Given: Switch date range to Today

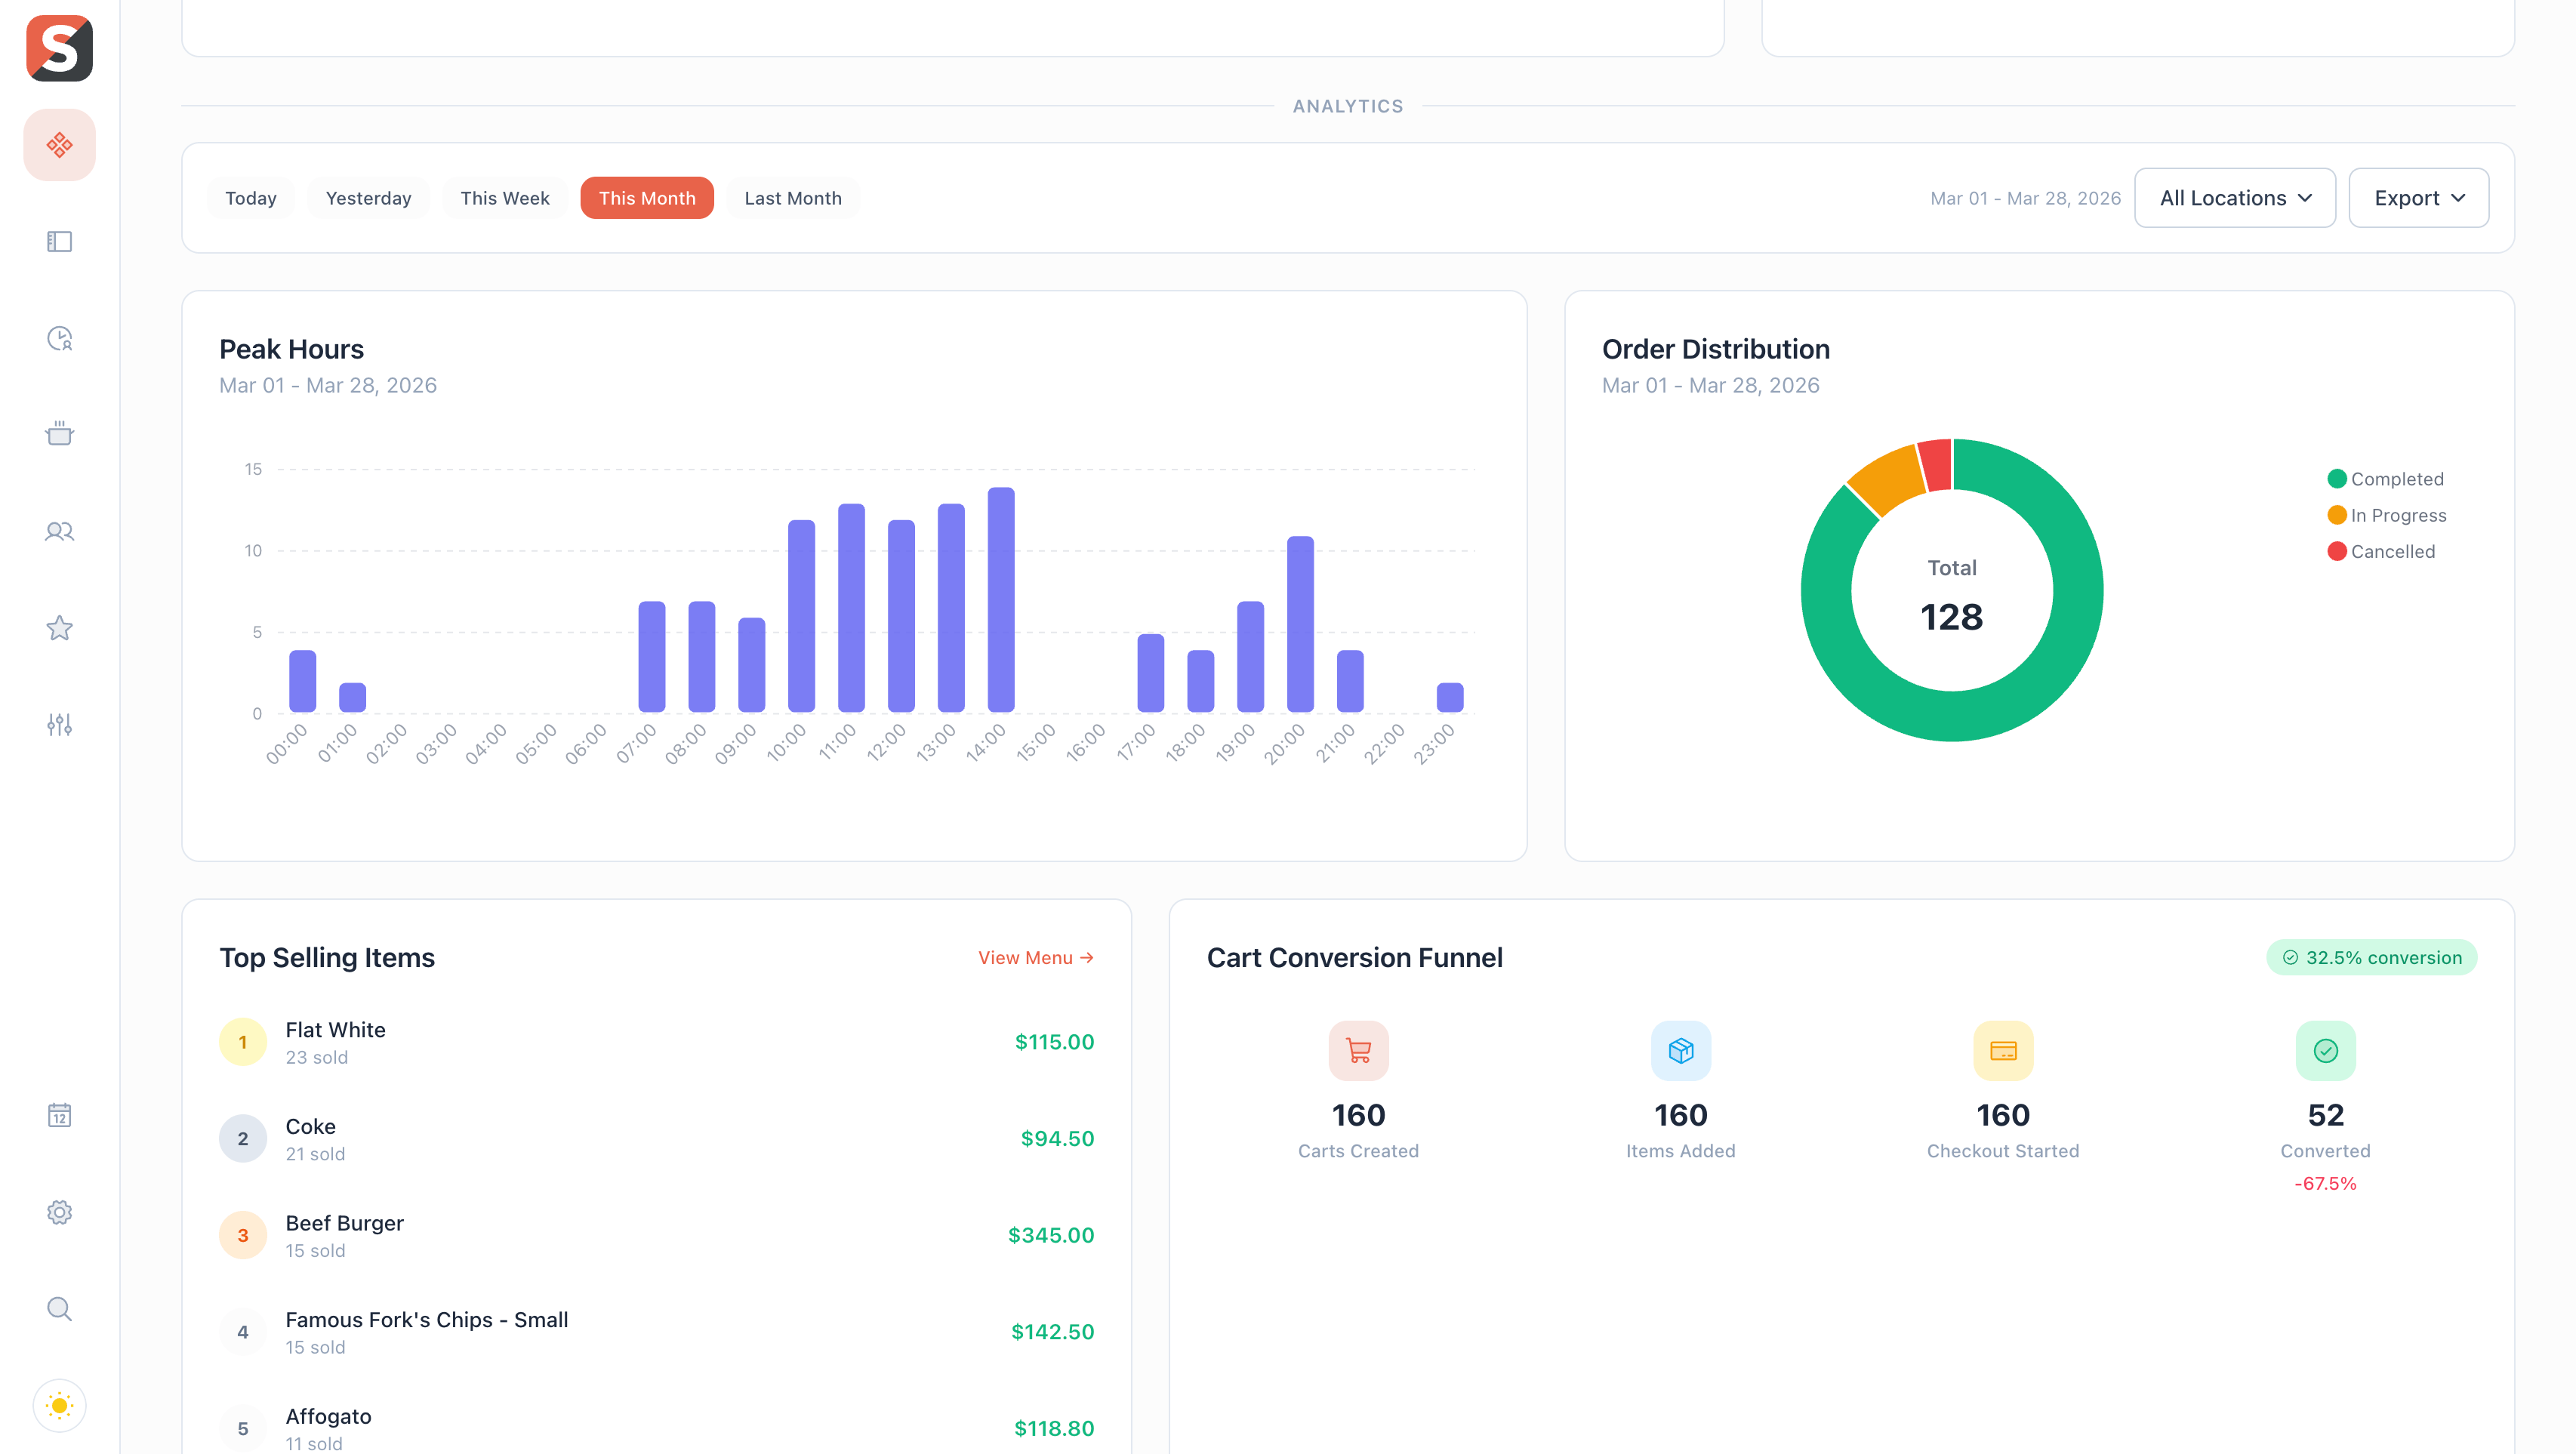Looking at the screenshot, I should [x=250, y=197].
